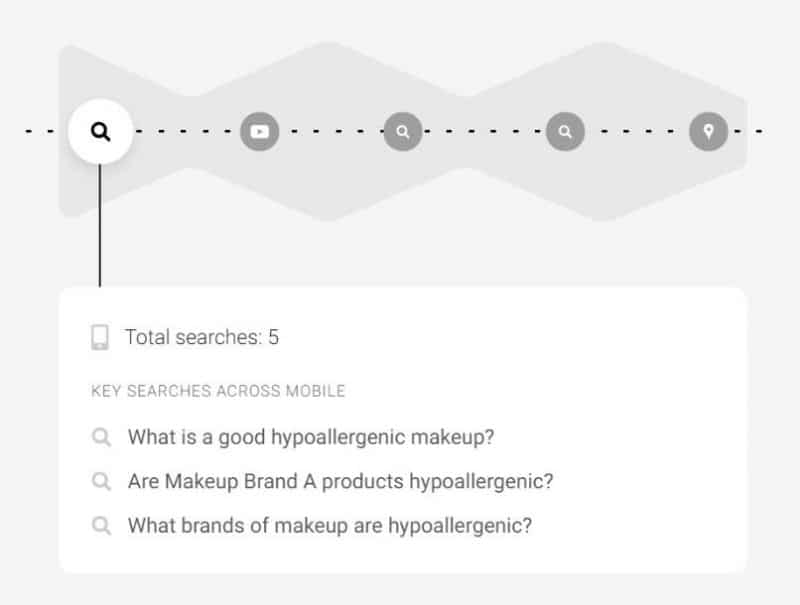Open "Are Makeup Brand A products hypoallergenic?" search
The height and width of the screenshot is (605, 800).
[x=340, y=481]
